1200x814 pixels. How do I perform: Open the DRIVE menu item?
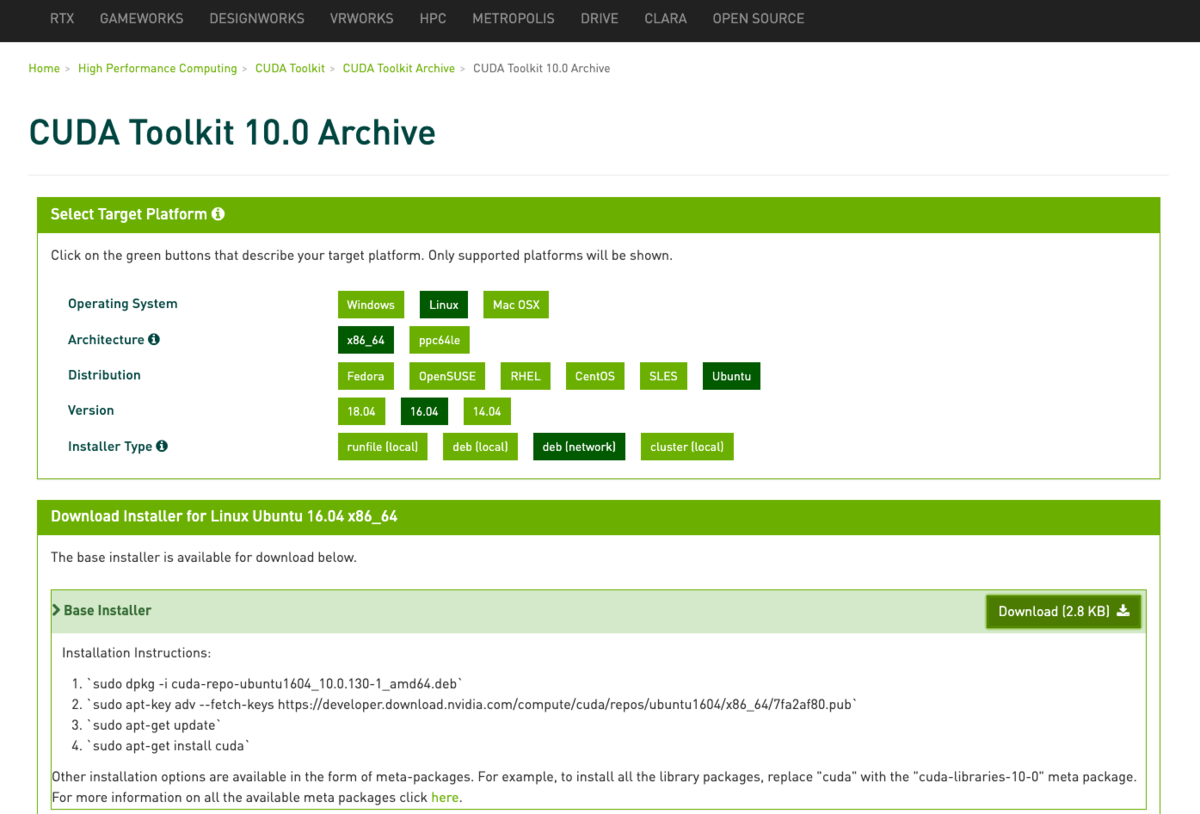tap(600, 19)
